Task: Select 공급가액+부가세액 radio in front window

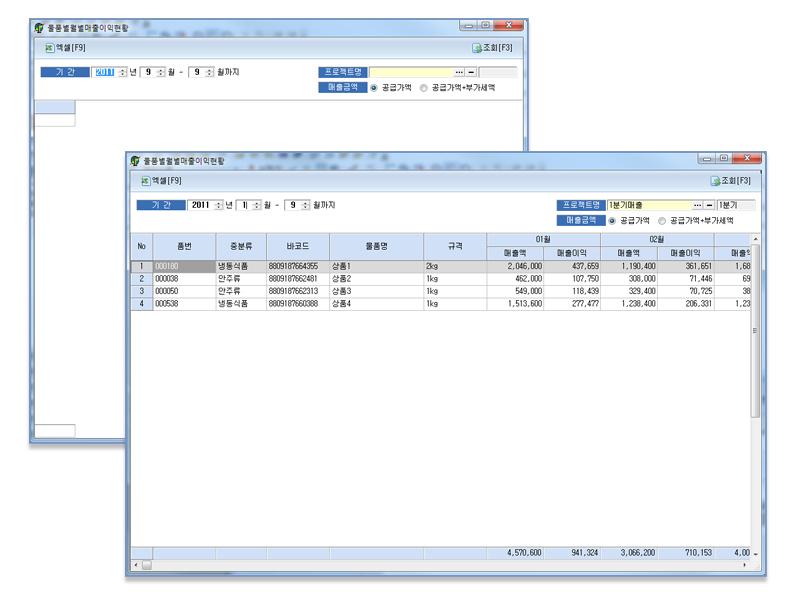Action: pos(662,220)
